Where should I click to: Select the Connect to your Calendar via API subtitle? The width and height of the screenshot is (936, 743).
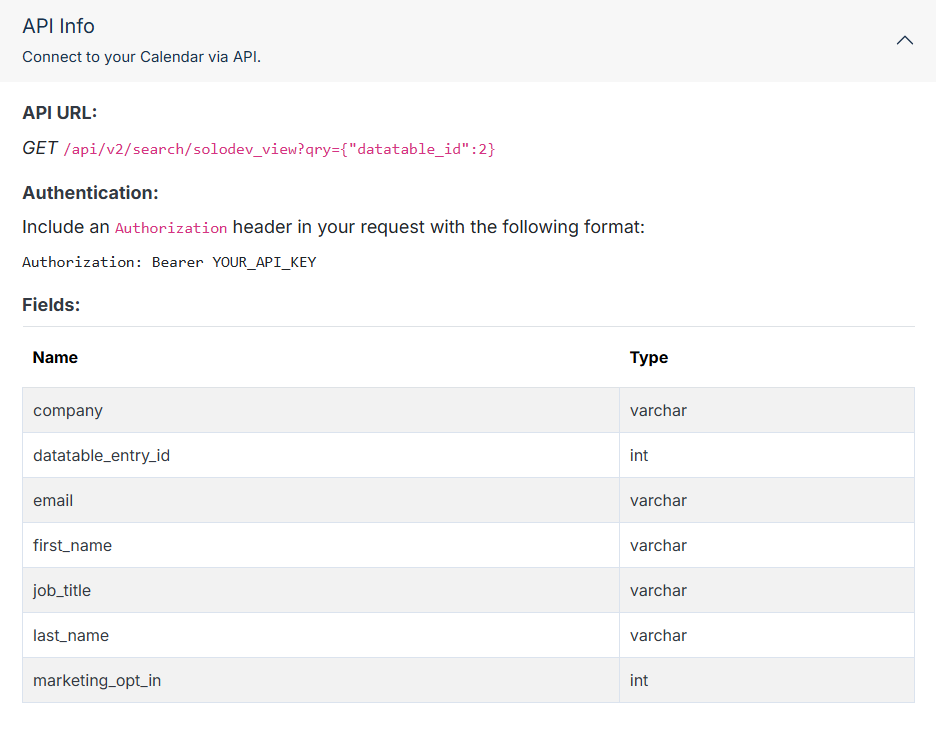pos(141,57)
